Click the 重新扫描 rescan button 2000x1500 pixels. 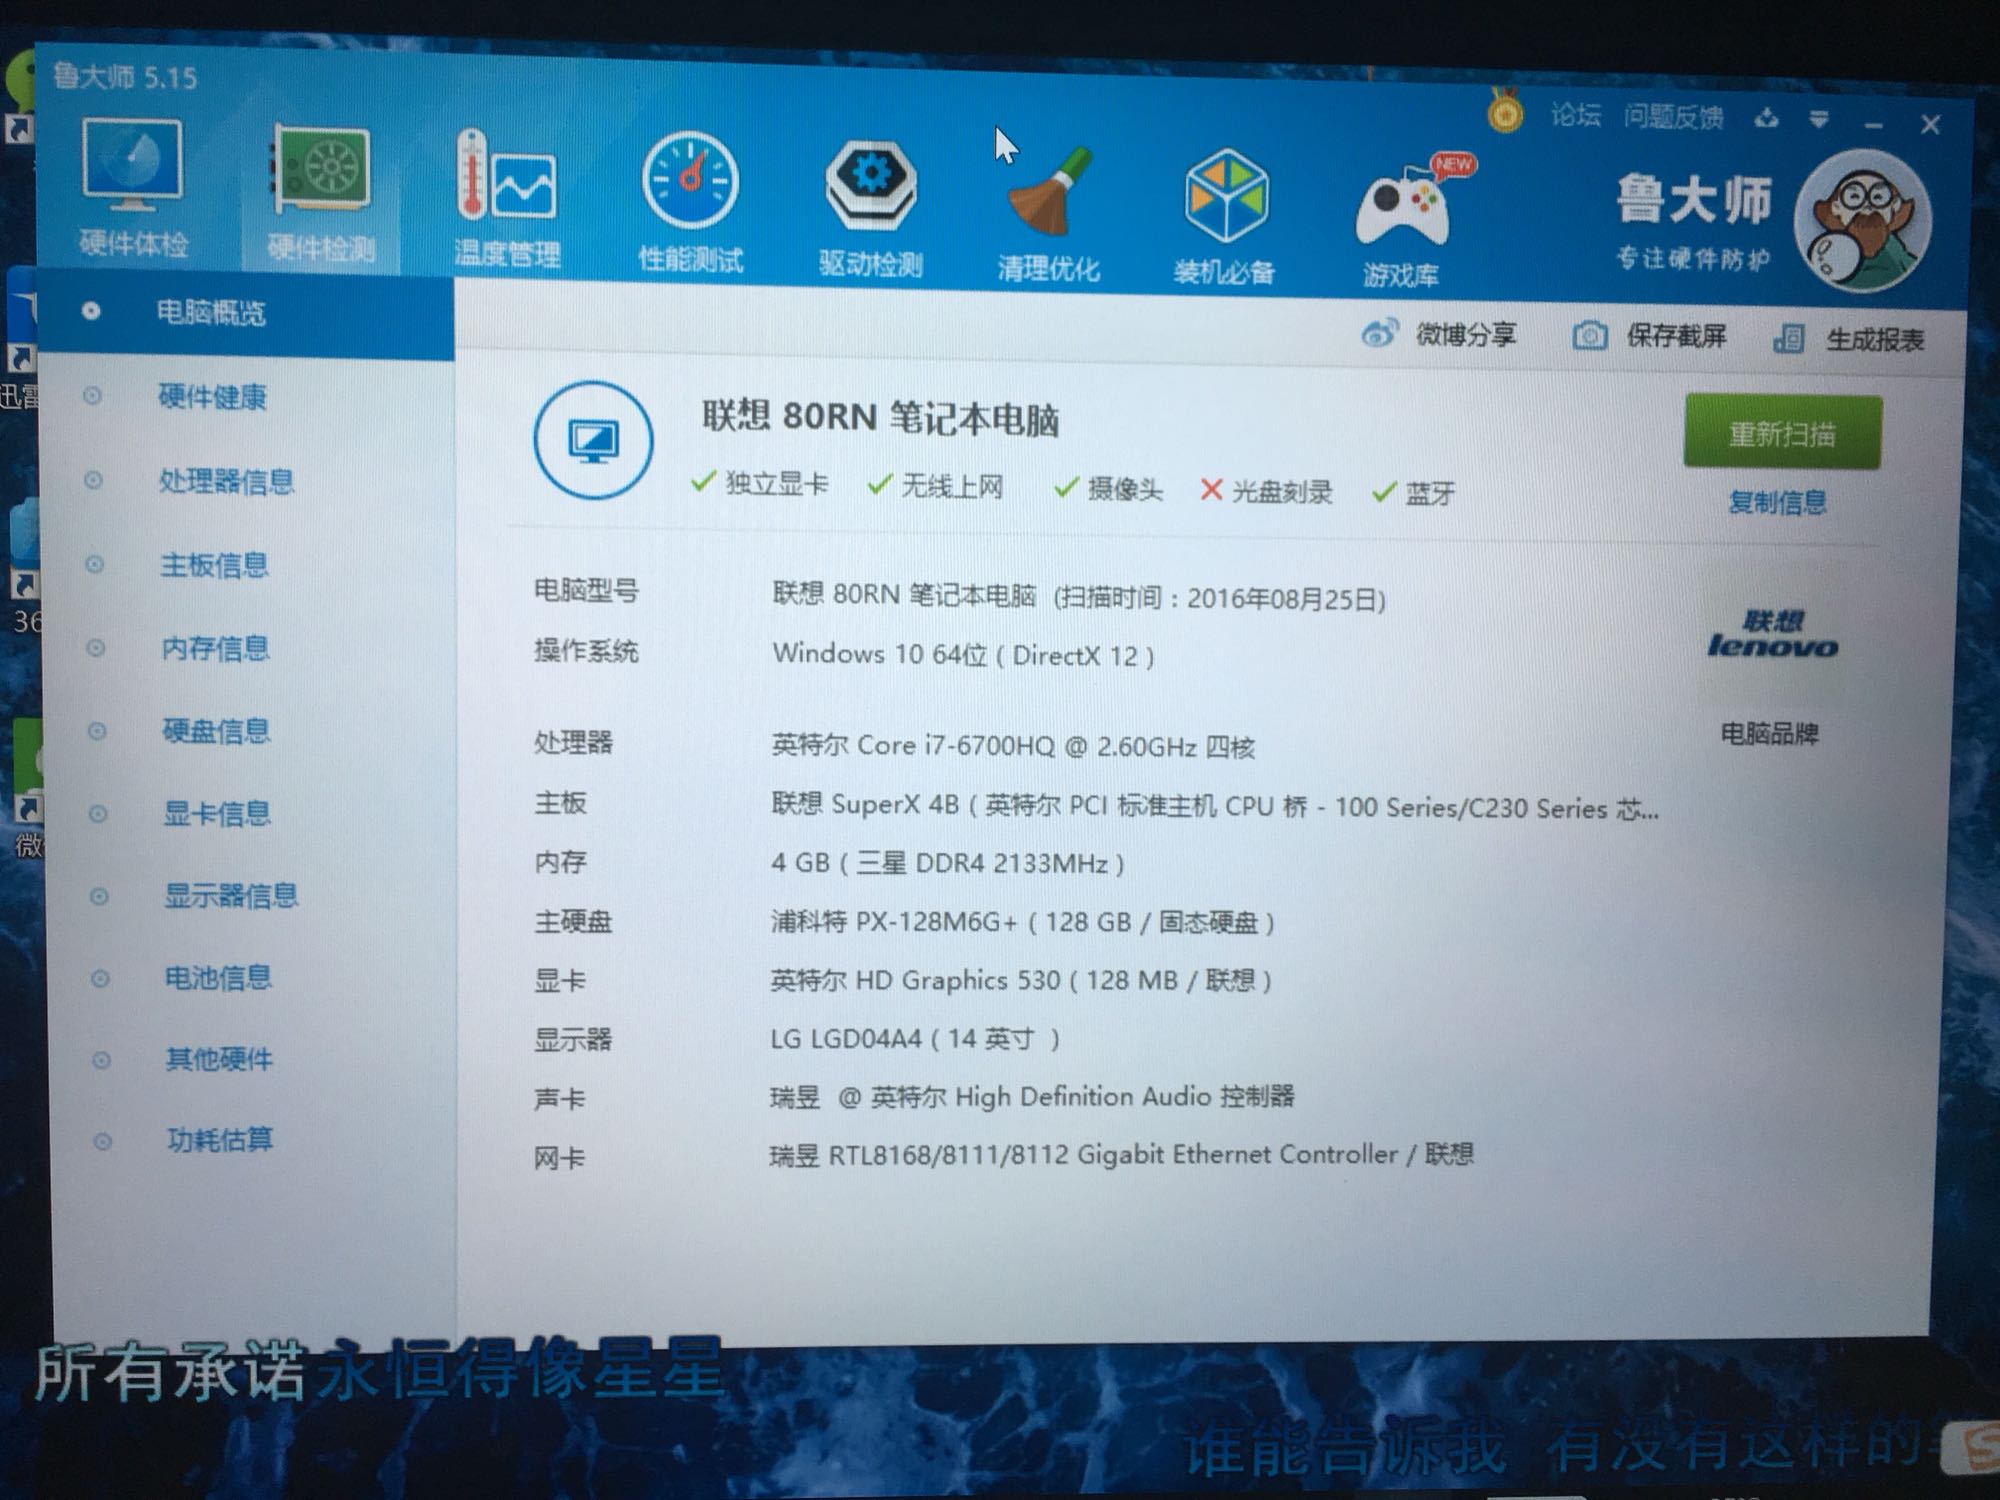[x=1783, y=432]
